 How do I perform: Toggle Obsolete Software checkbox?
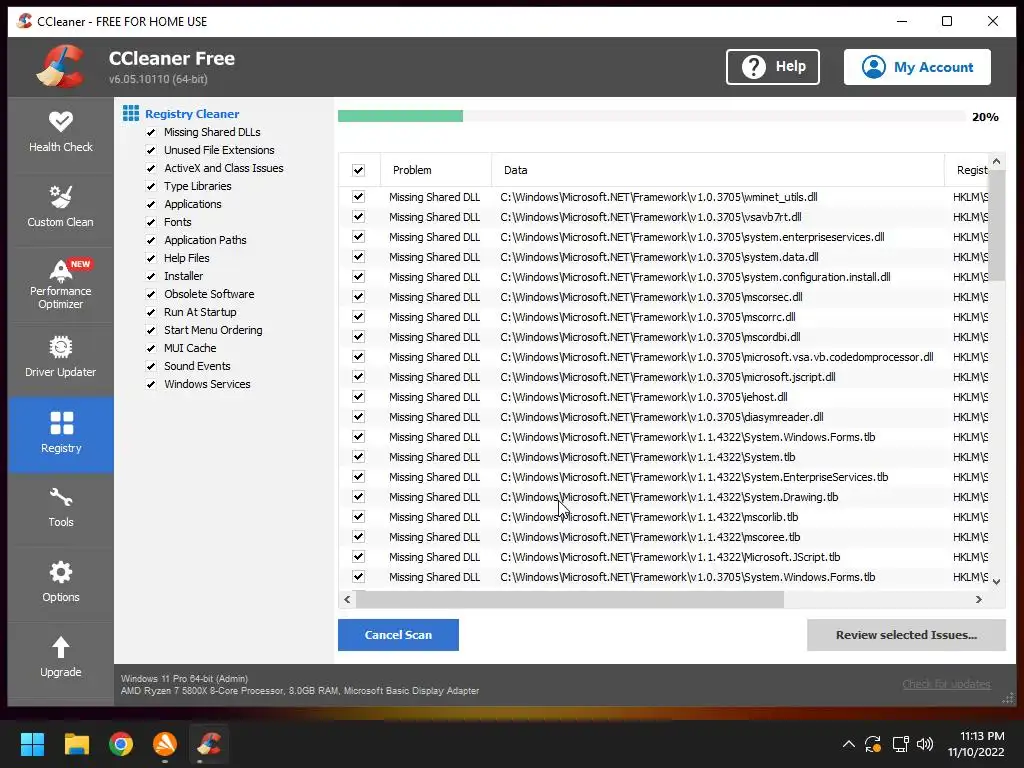pos(151,294)
